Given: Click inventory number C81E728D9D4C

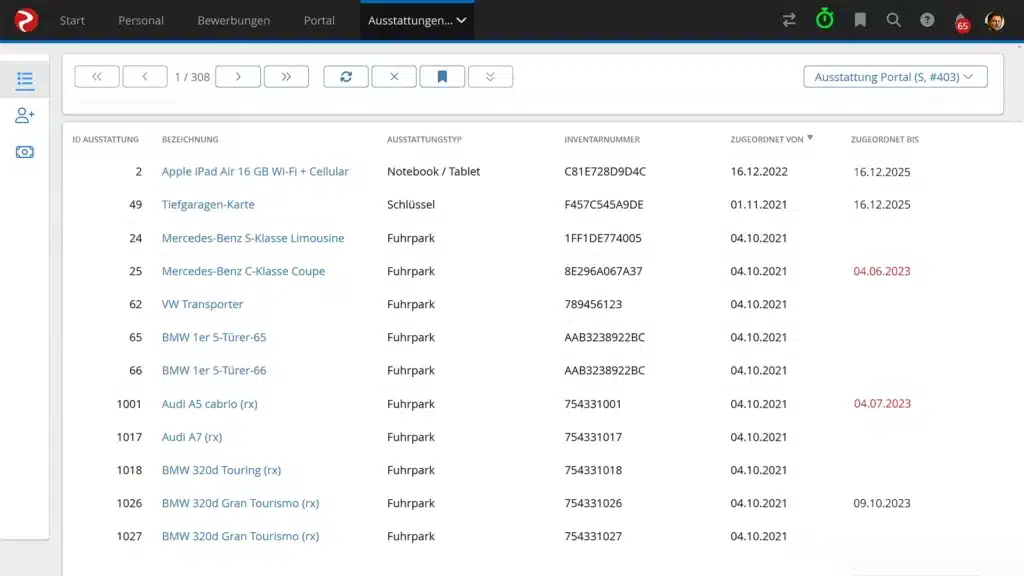Looking at the screenshot, I should [605, 172].
